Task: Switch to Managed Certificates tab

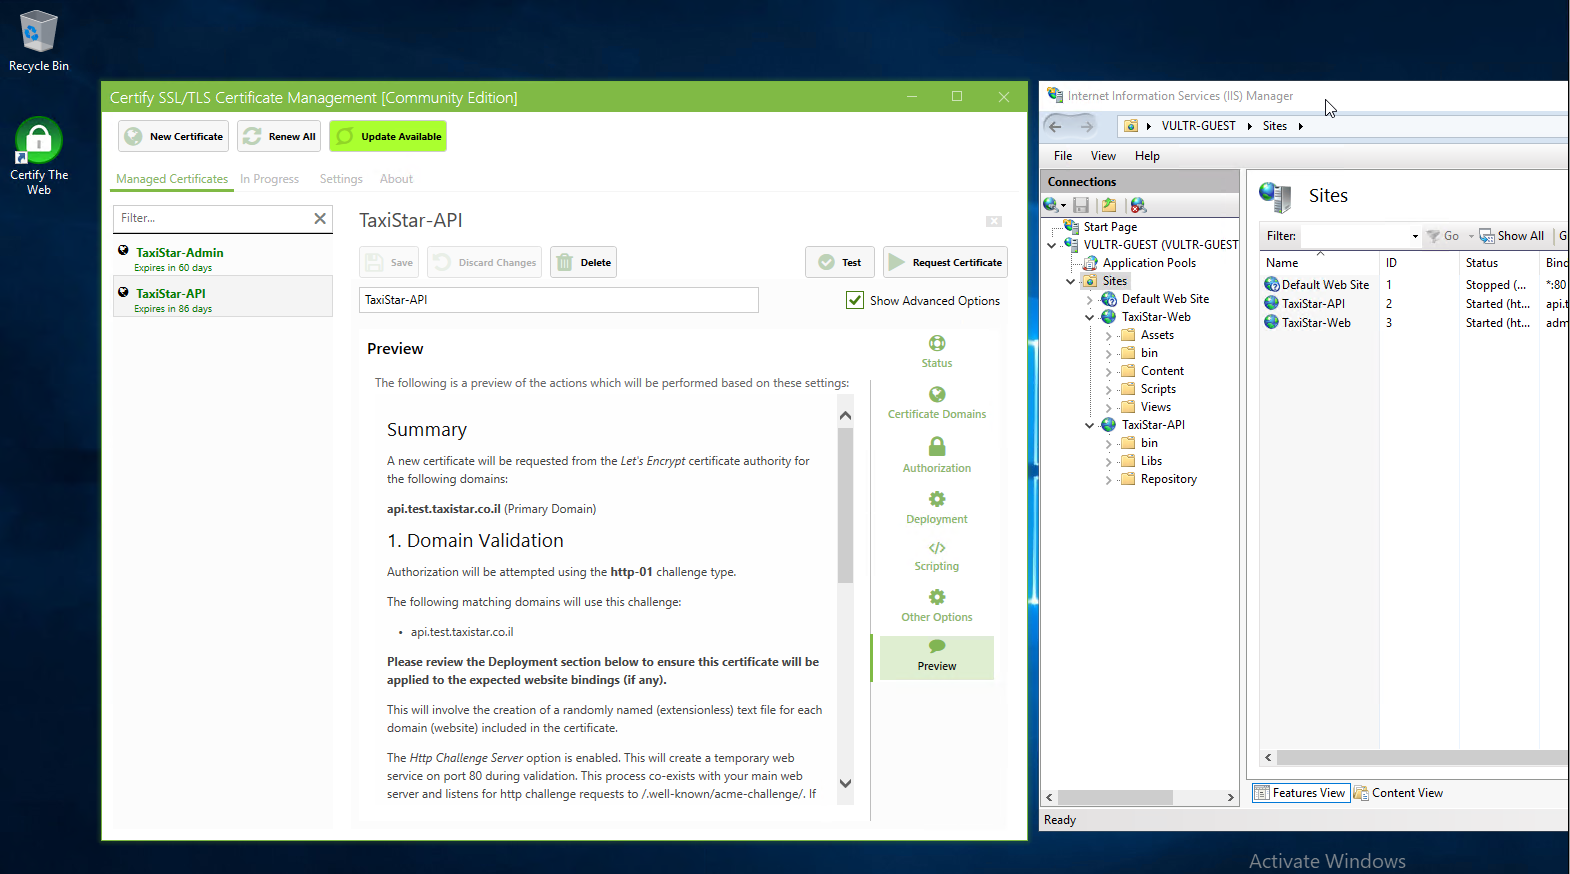Action: coord(172,179)
